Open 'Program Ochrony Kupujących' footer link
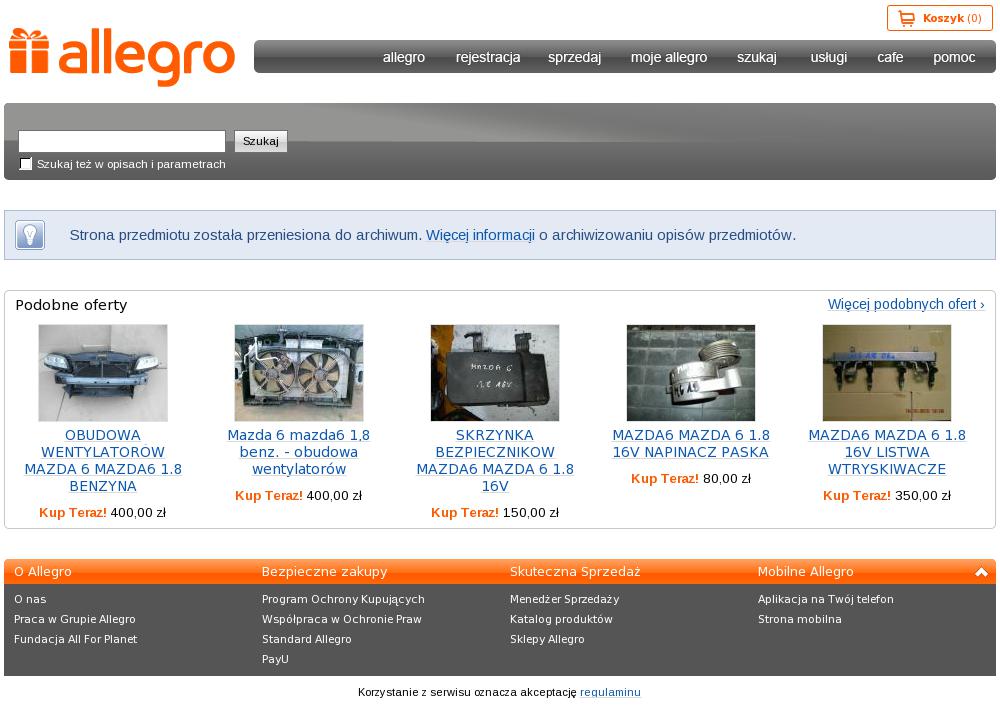Viewport: 1000px width, 712px height. (x=343, y=599)
